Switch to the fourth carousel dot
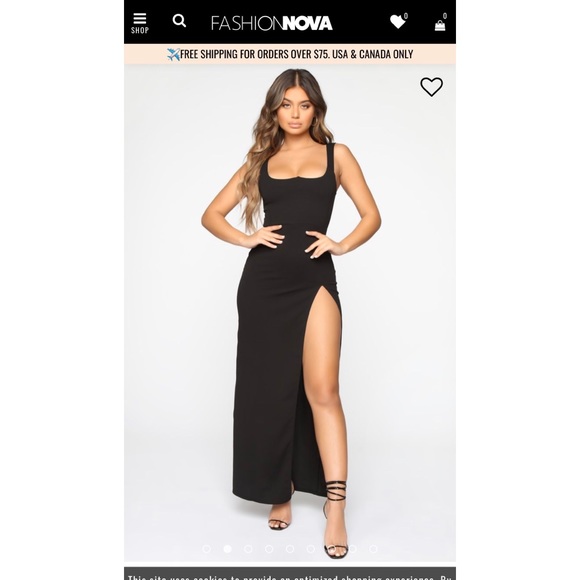580x580 pixels. (269, 549)
